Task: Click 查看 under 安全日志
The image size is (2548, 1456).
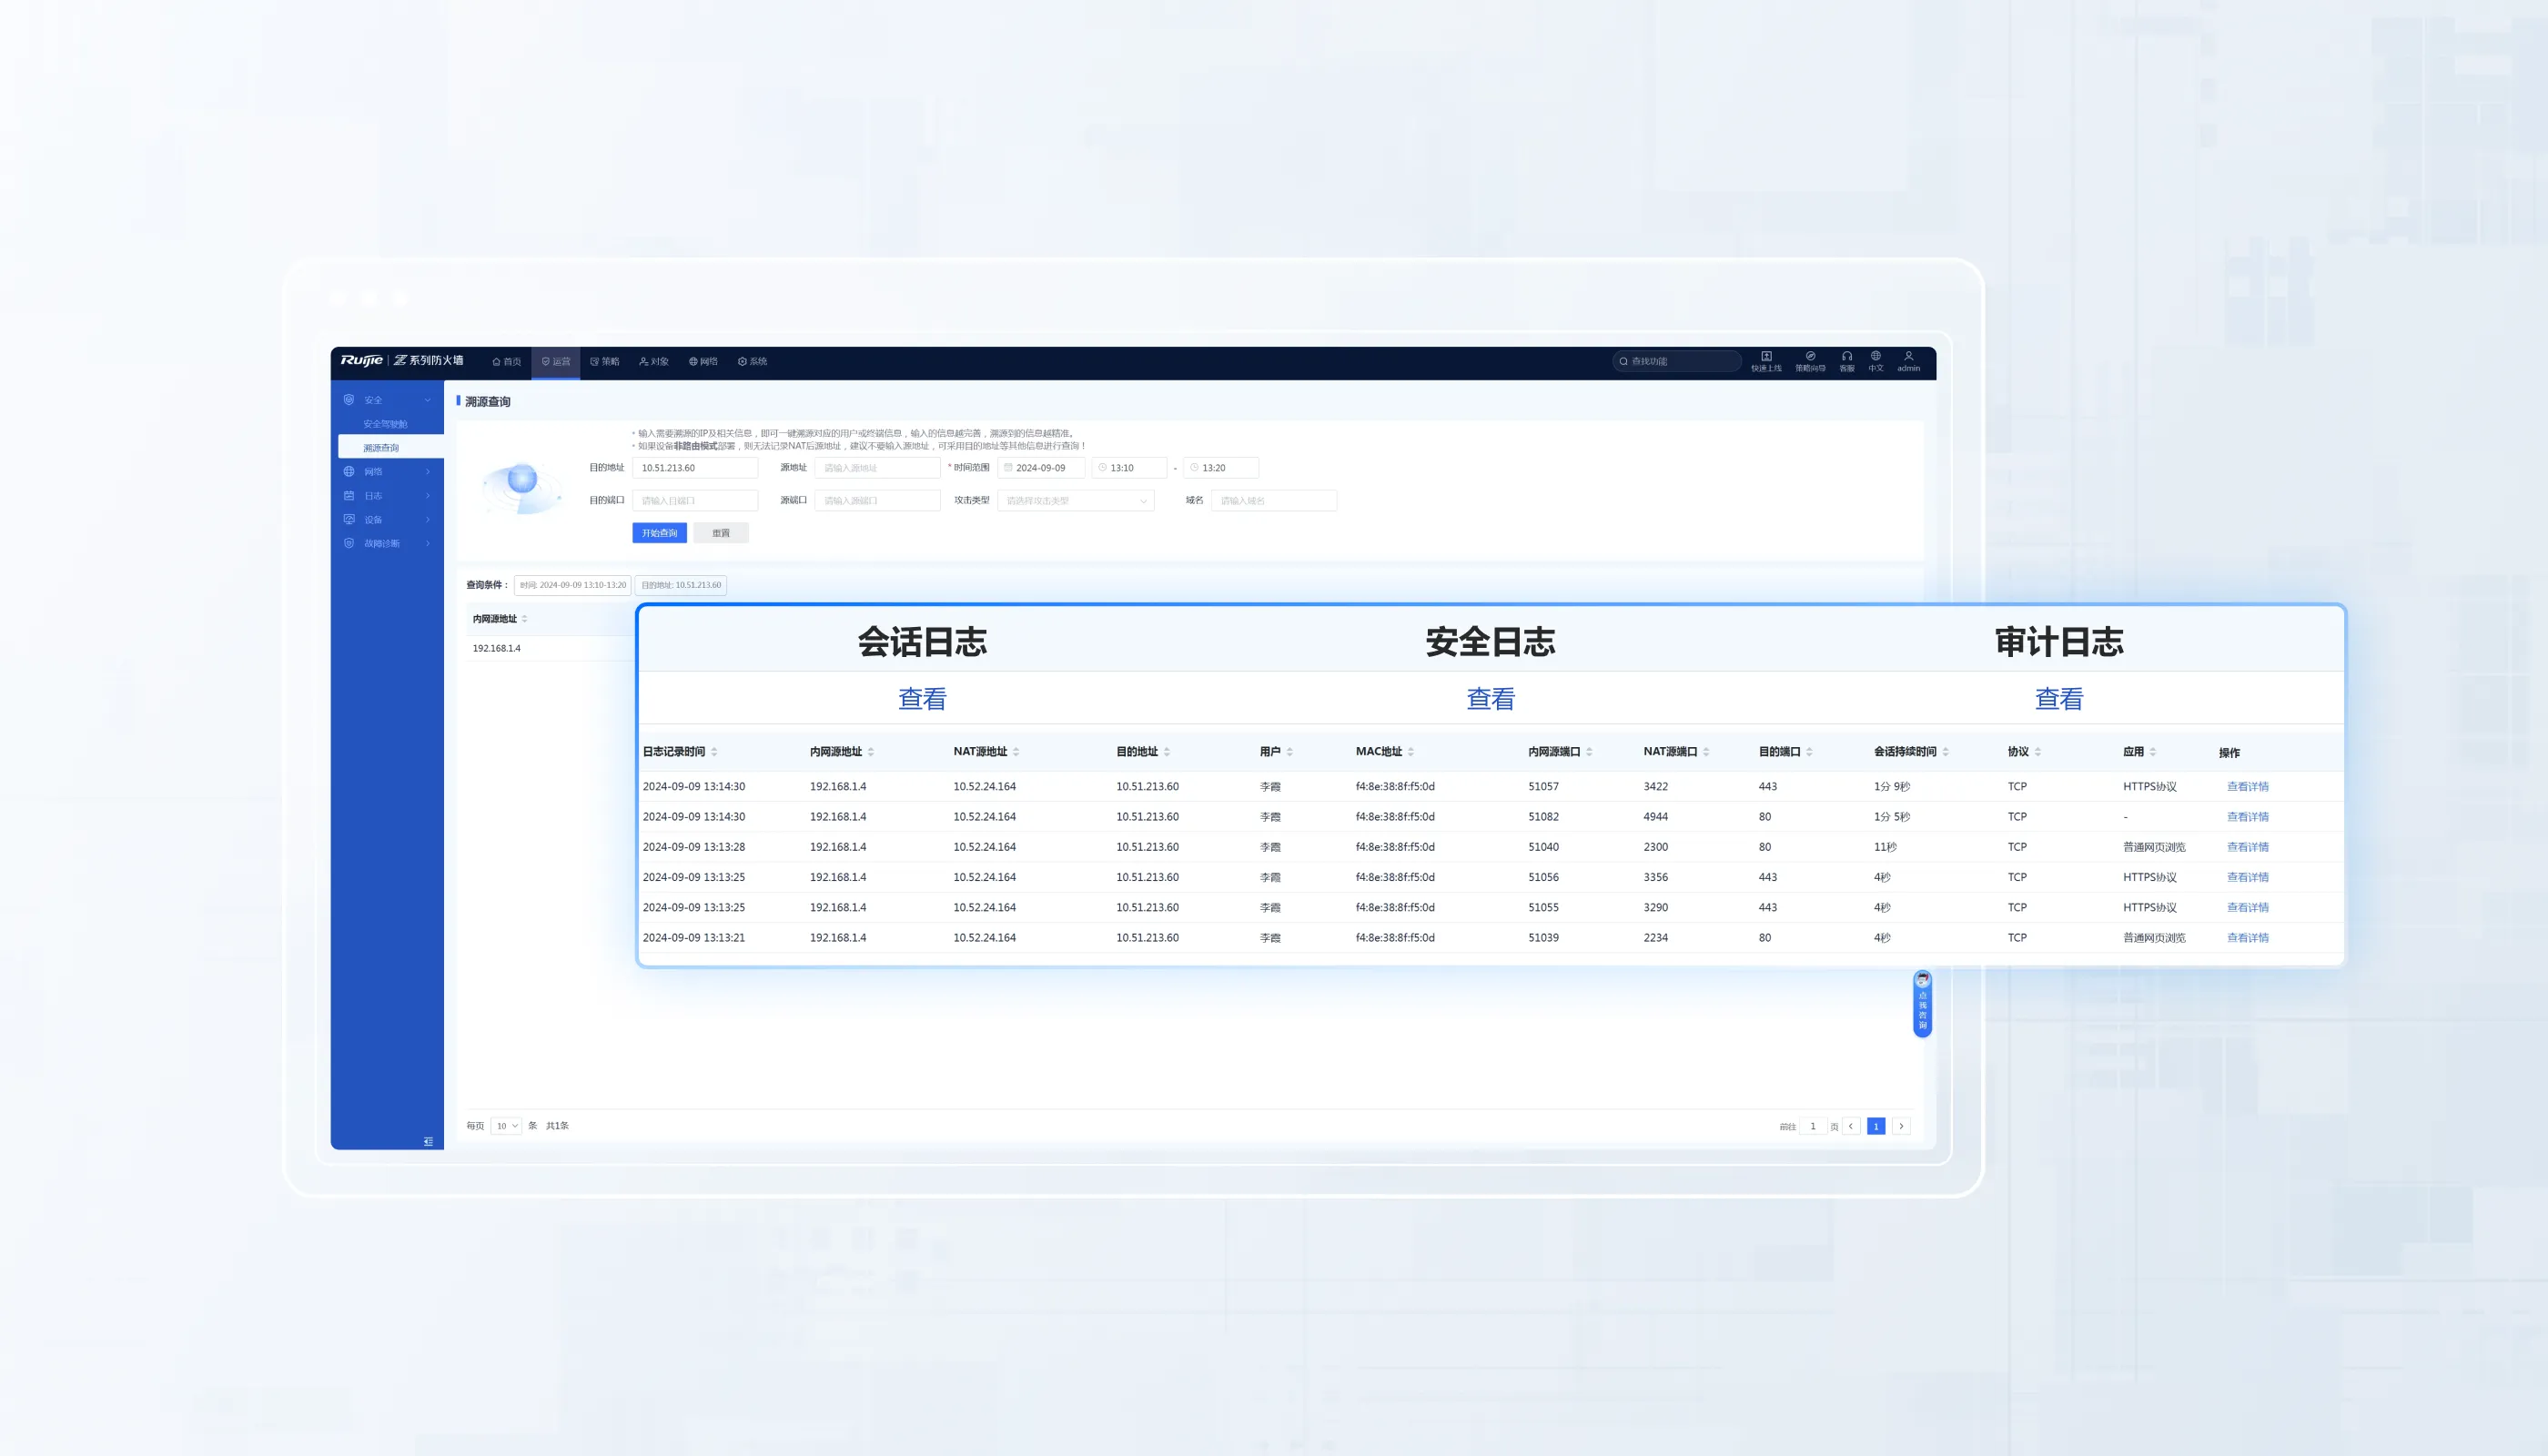Action: coord(1490,699)
